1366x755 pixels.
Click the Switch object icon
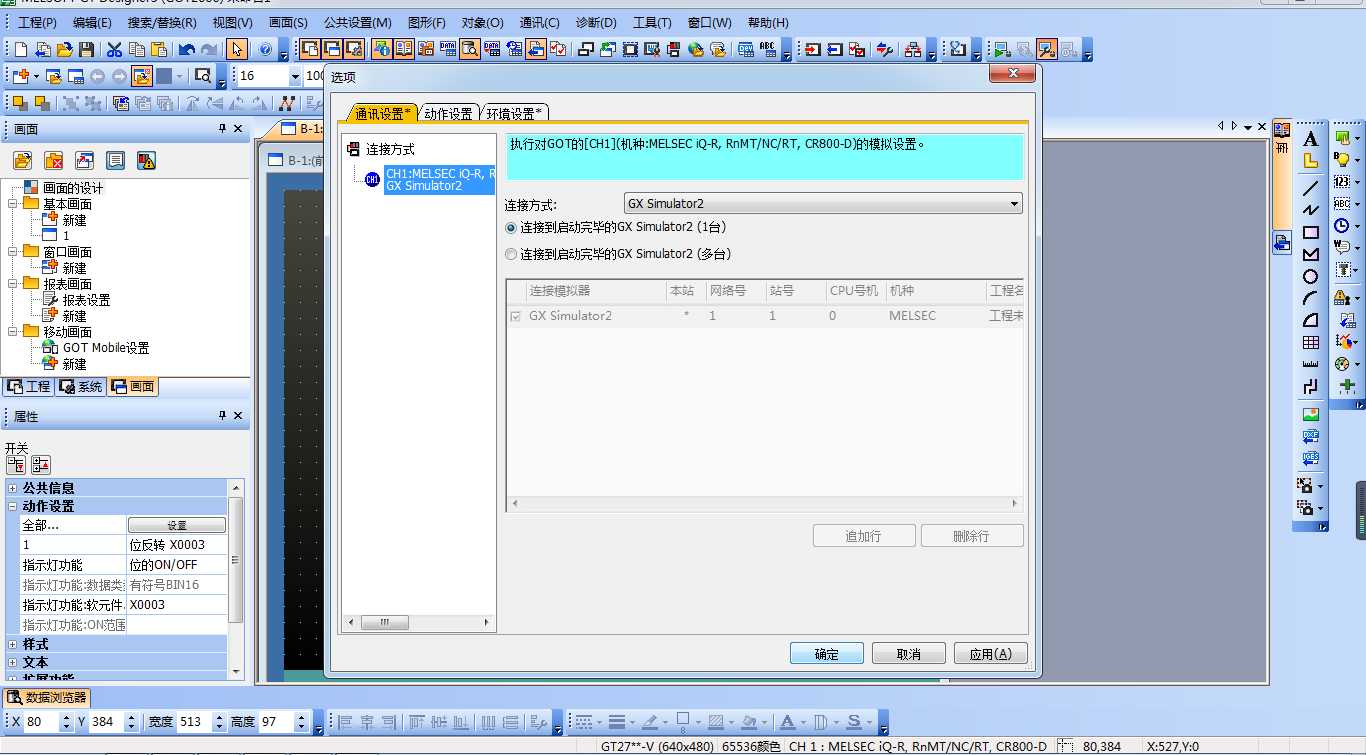point(1342,137)
